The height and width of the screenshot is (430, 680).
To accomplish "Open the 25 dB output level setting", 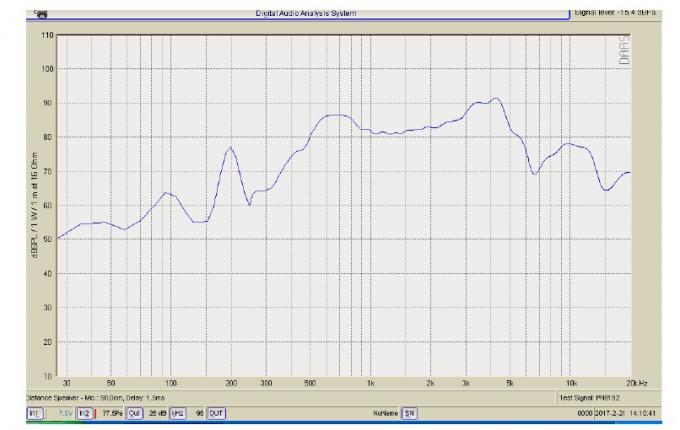I will point(157,411).
